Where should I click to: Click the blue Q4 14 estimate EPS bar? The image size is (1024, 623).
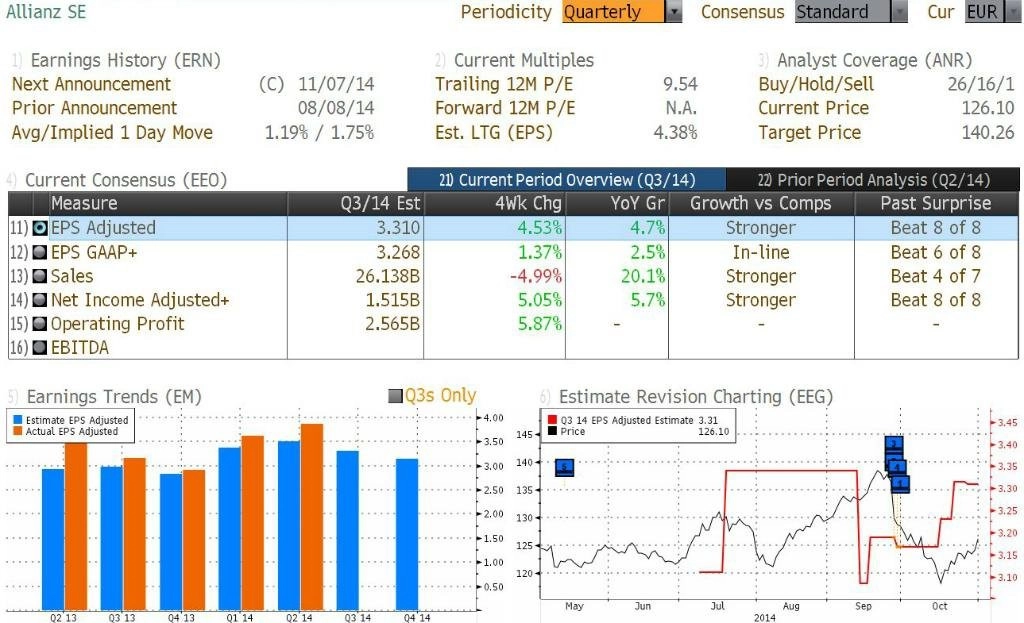tap(407, 535)
